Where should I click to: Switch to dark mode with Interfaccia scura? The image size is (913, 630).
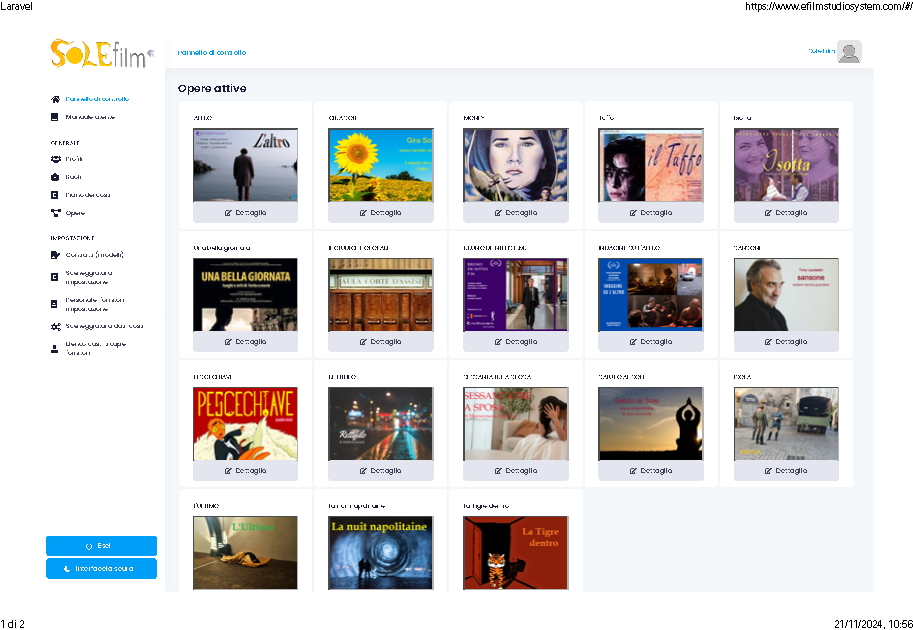pos(101,569)
